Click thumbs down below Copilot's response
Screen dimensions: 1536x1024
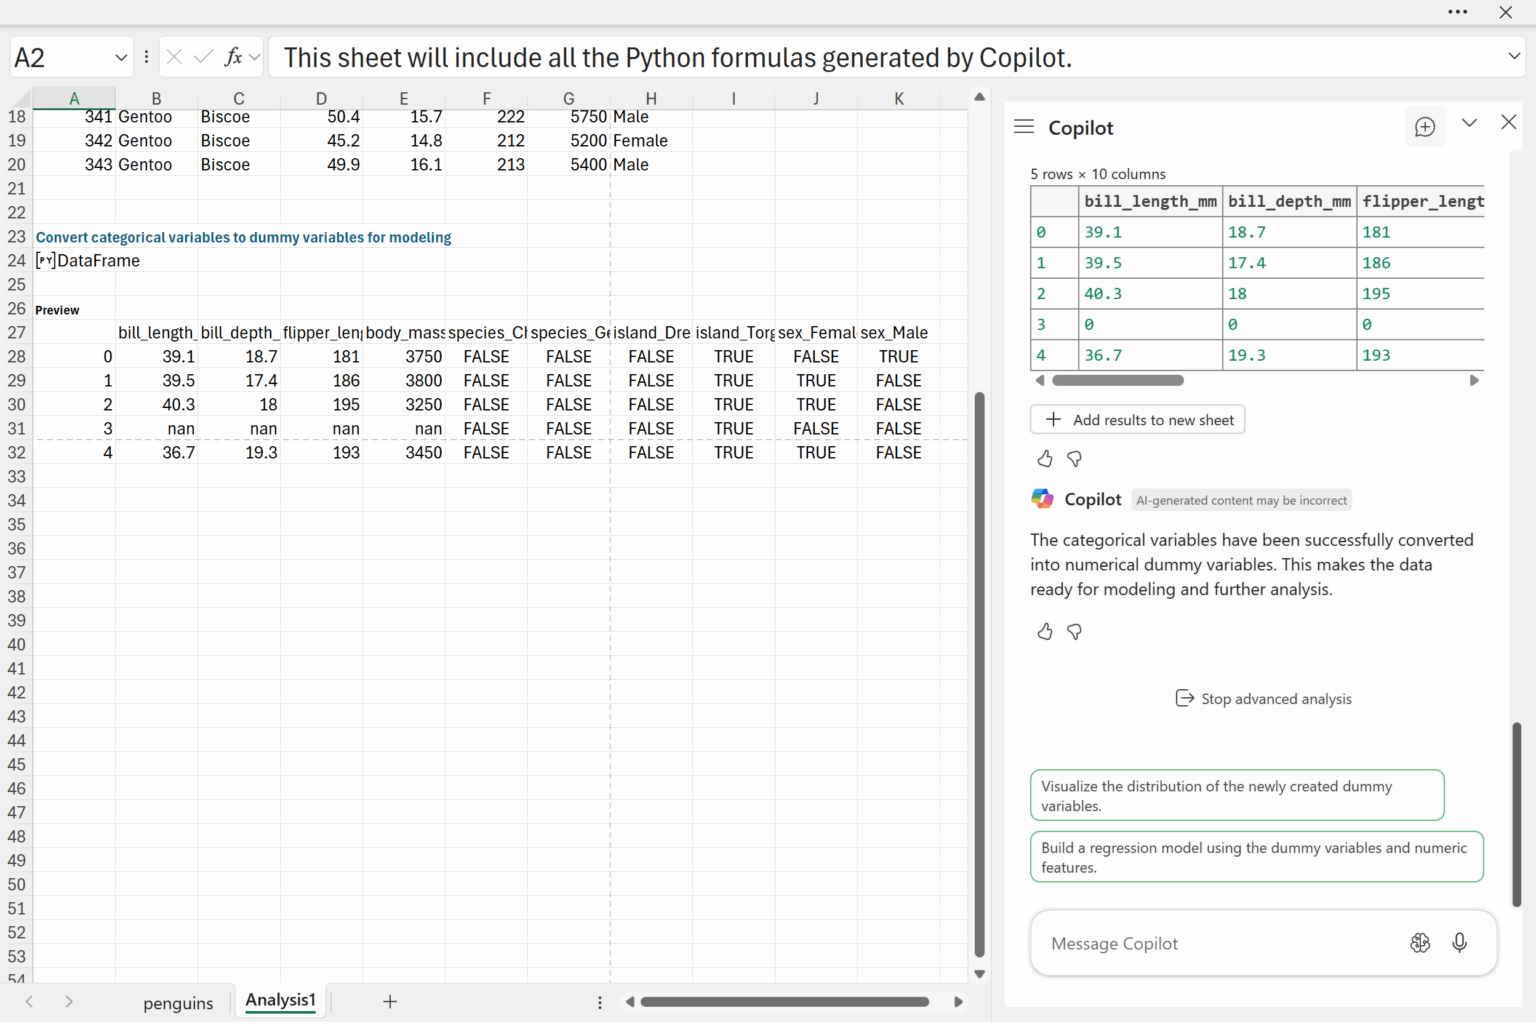1075,632
